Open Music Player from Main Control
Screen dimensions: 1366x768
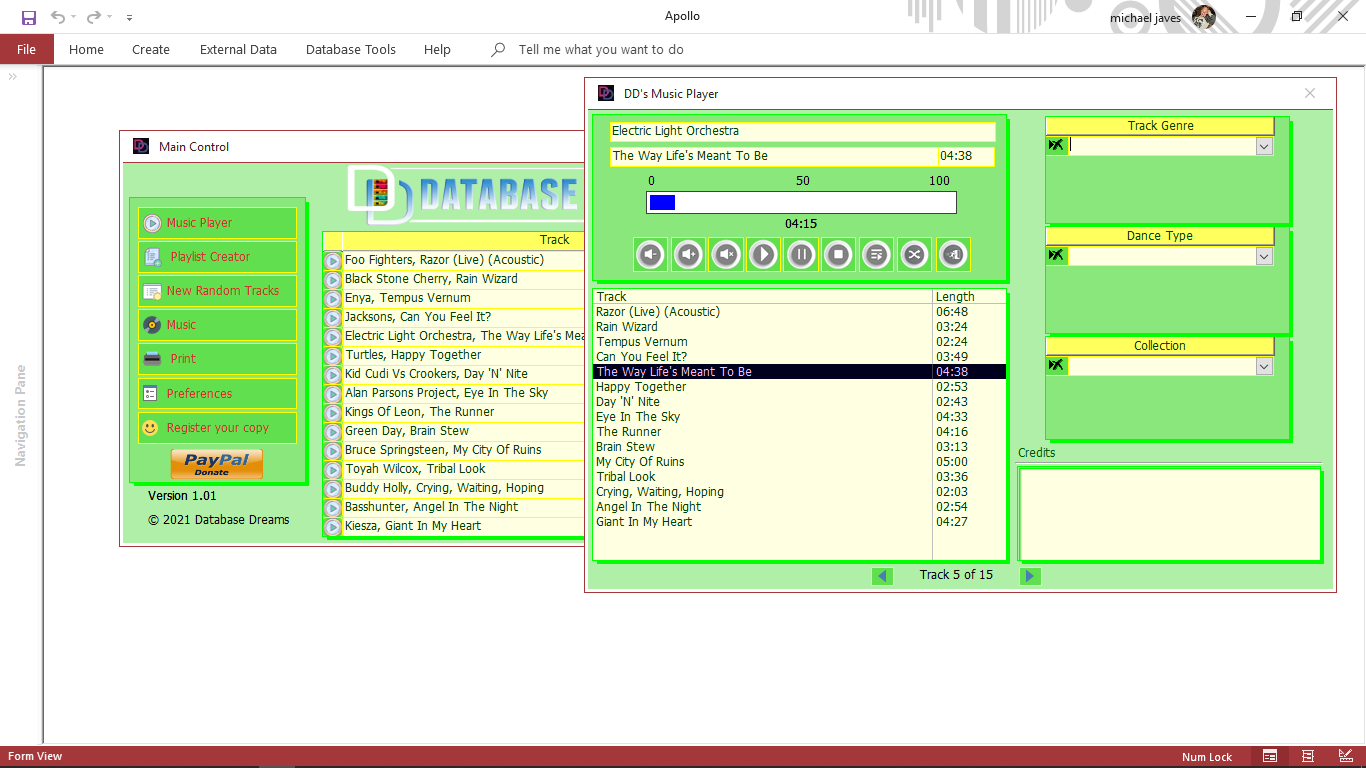click(x=218, y=223)
